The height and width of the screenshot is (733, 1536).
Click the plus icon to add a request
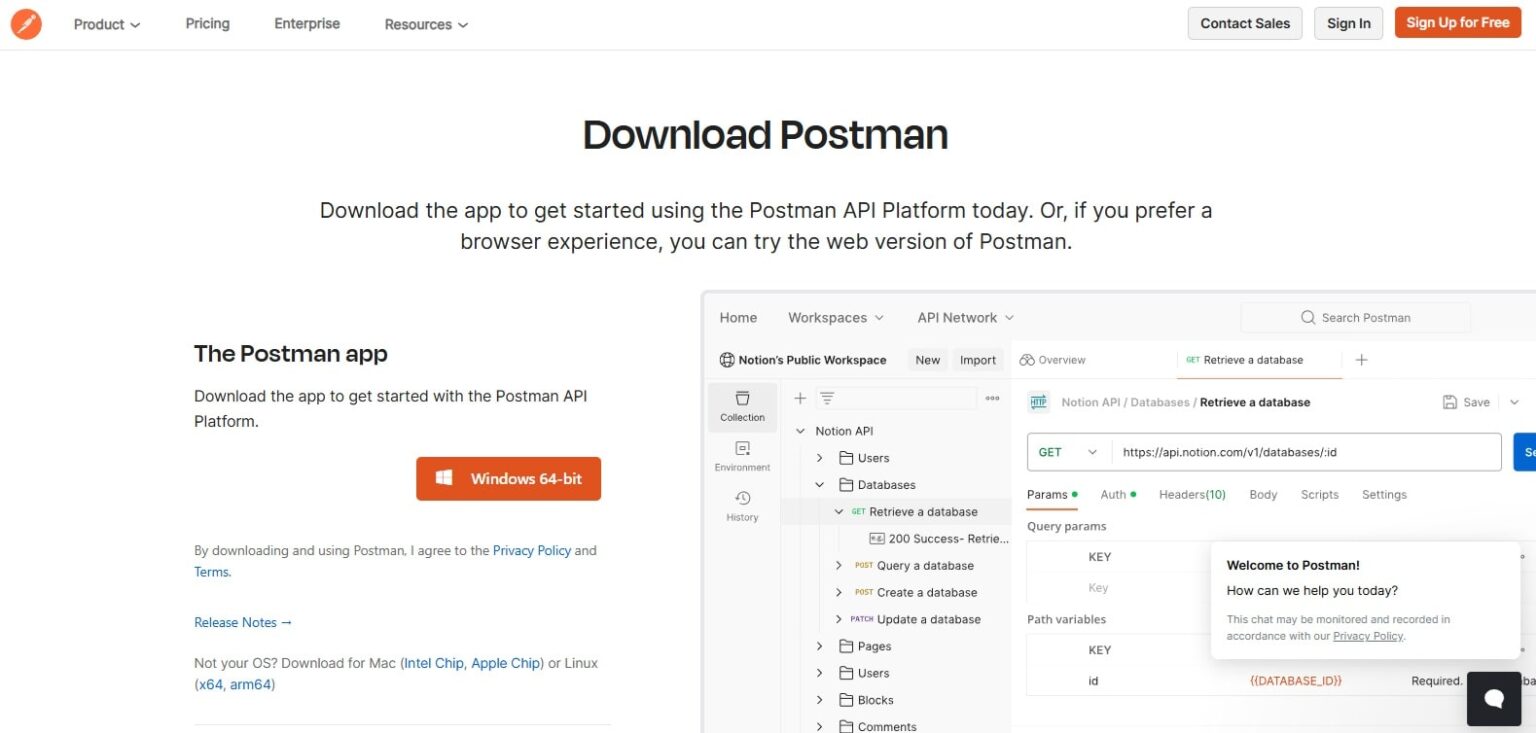tap(799, 397)
